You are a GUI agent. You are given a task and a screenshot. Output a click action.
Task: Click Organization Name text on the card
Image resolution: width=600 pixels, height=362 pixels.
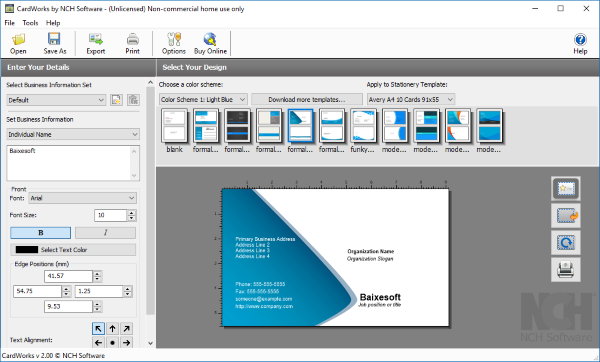click(370, 251)
